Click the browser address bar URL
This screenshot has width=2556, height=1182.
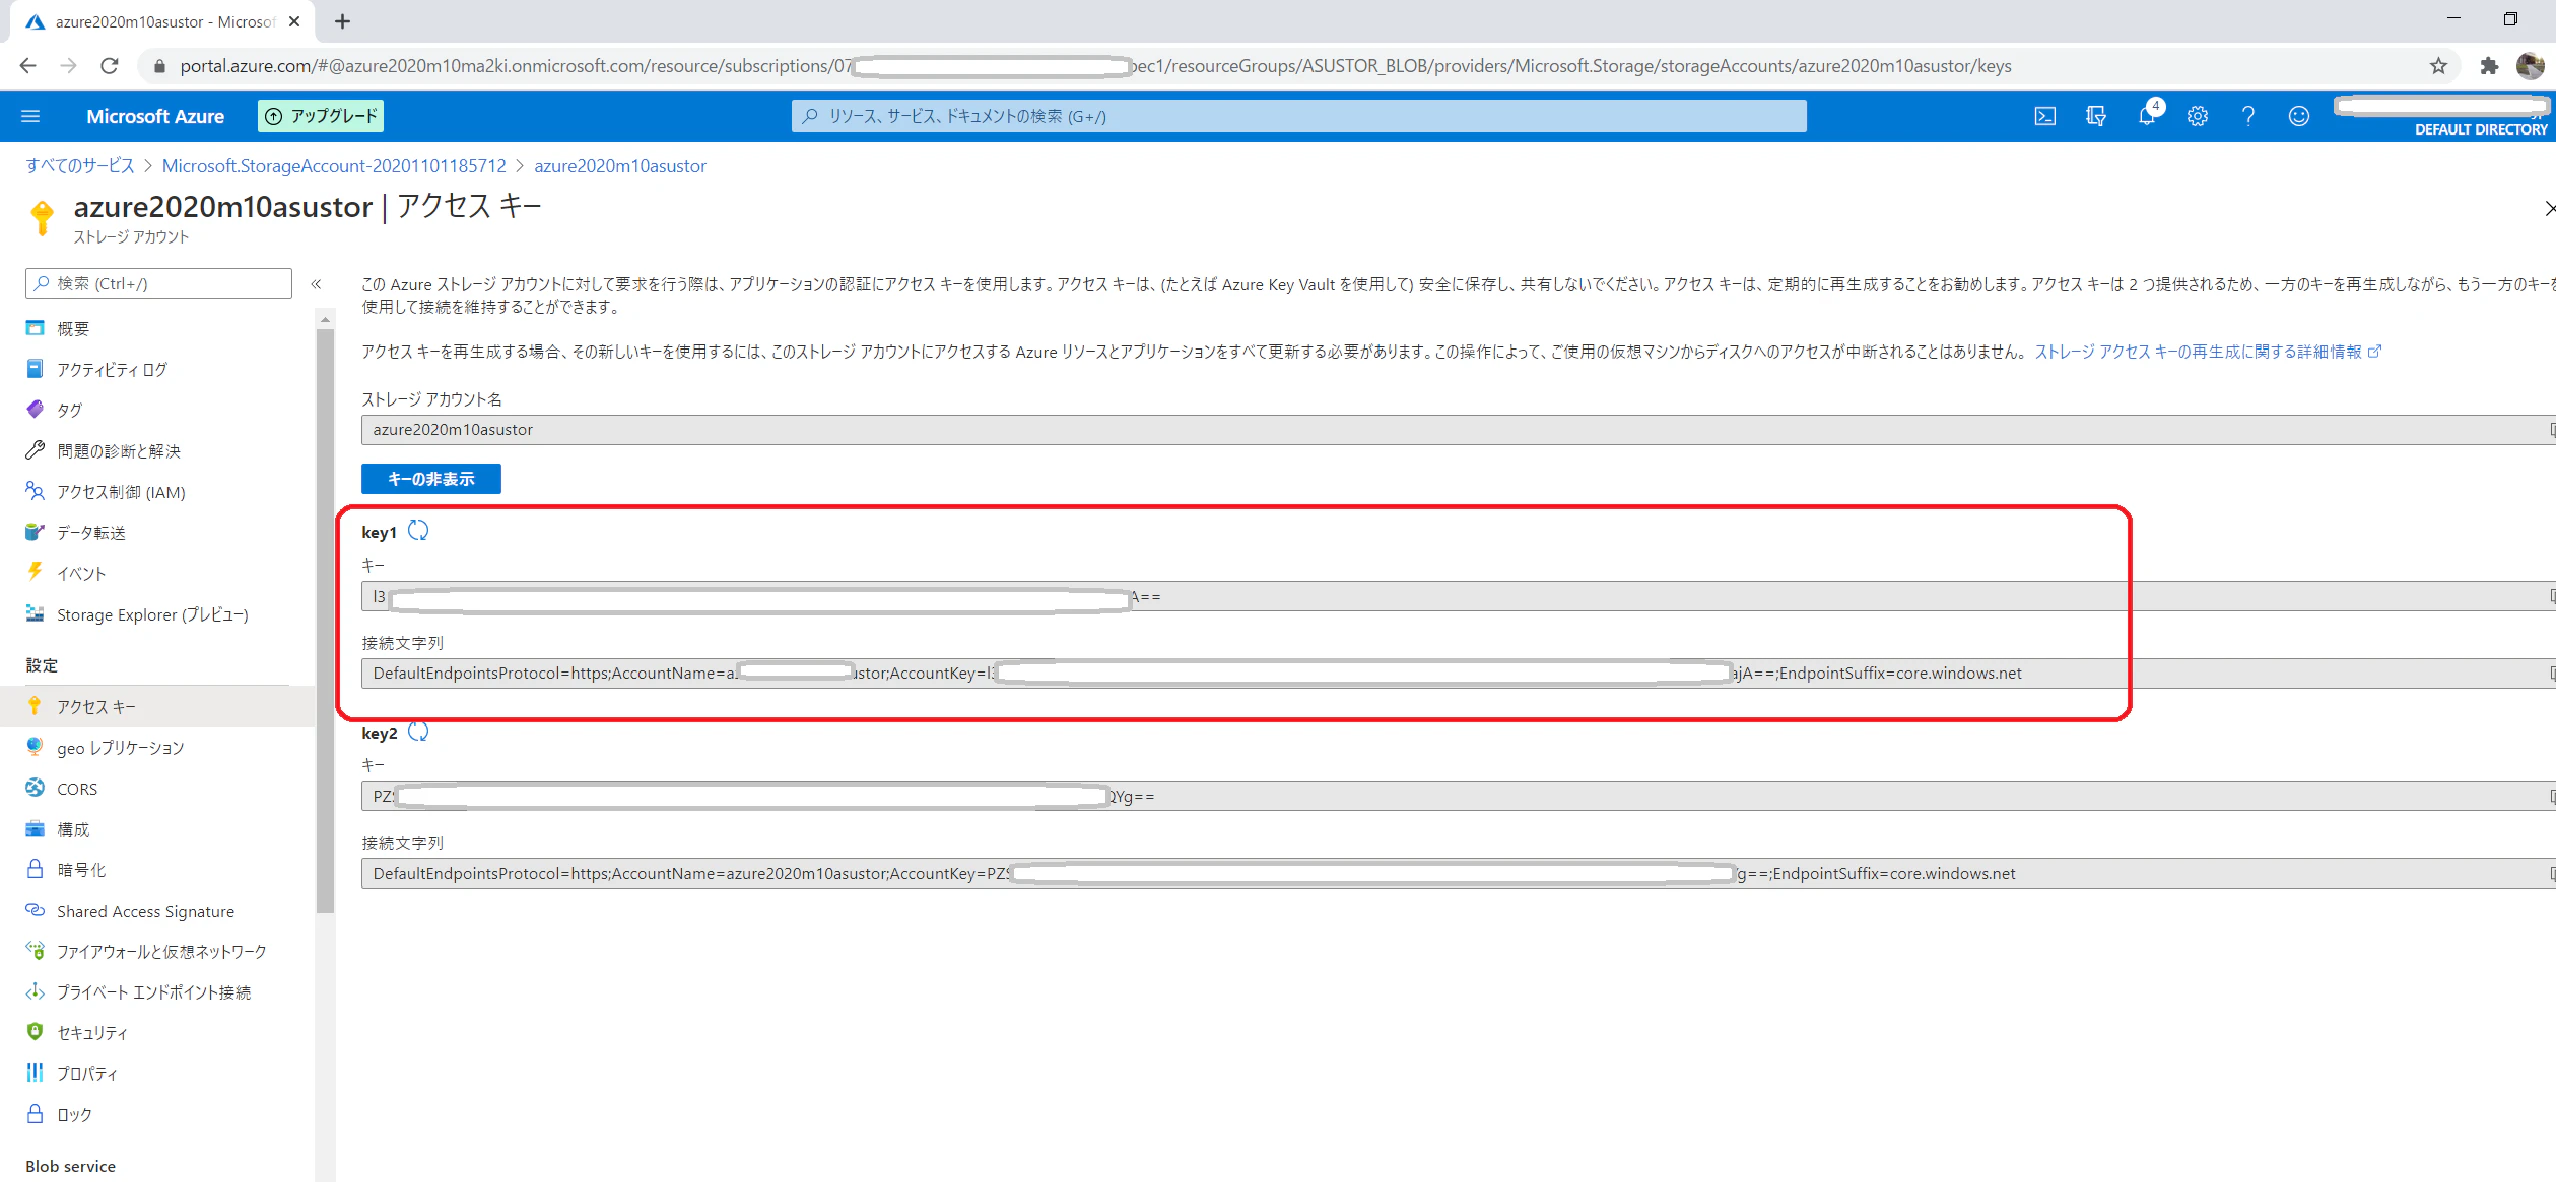click(x=1095, y=66)
